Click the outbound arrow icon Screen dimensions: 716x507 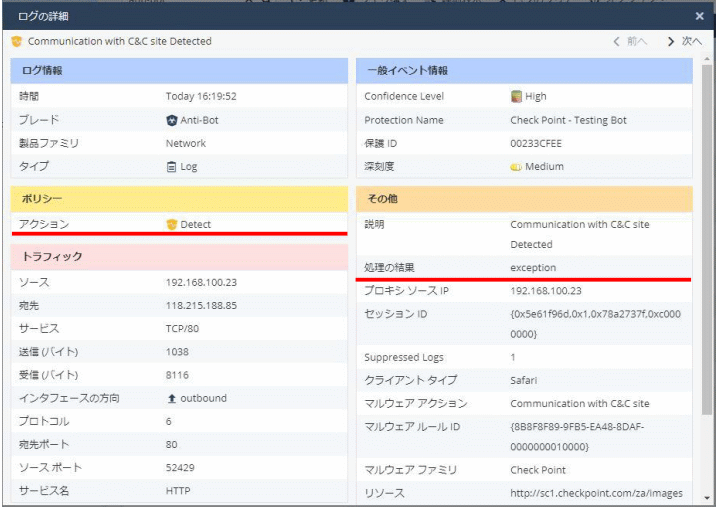point(171,398)
